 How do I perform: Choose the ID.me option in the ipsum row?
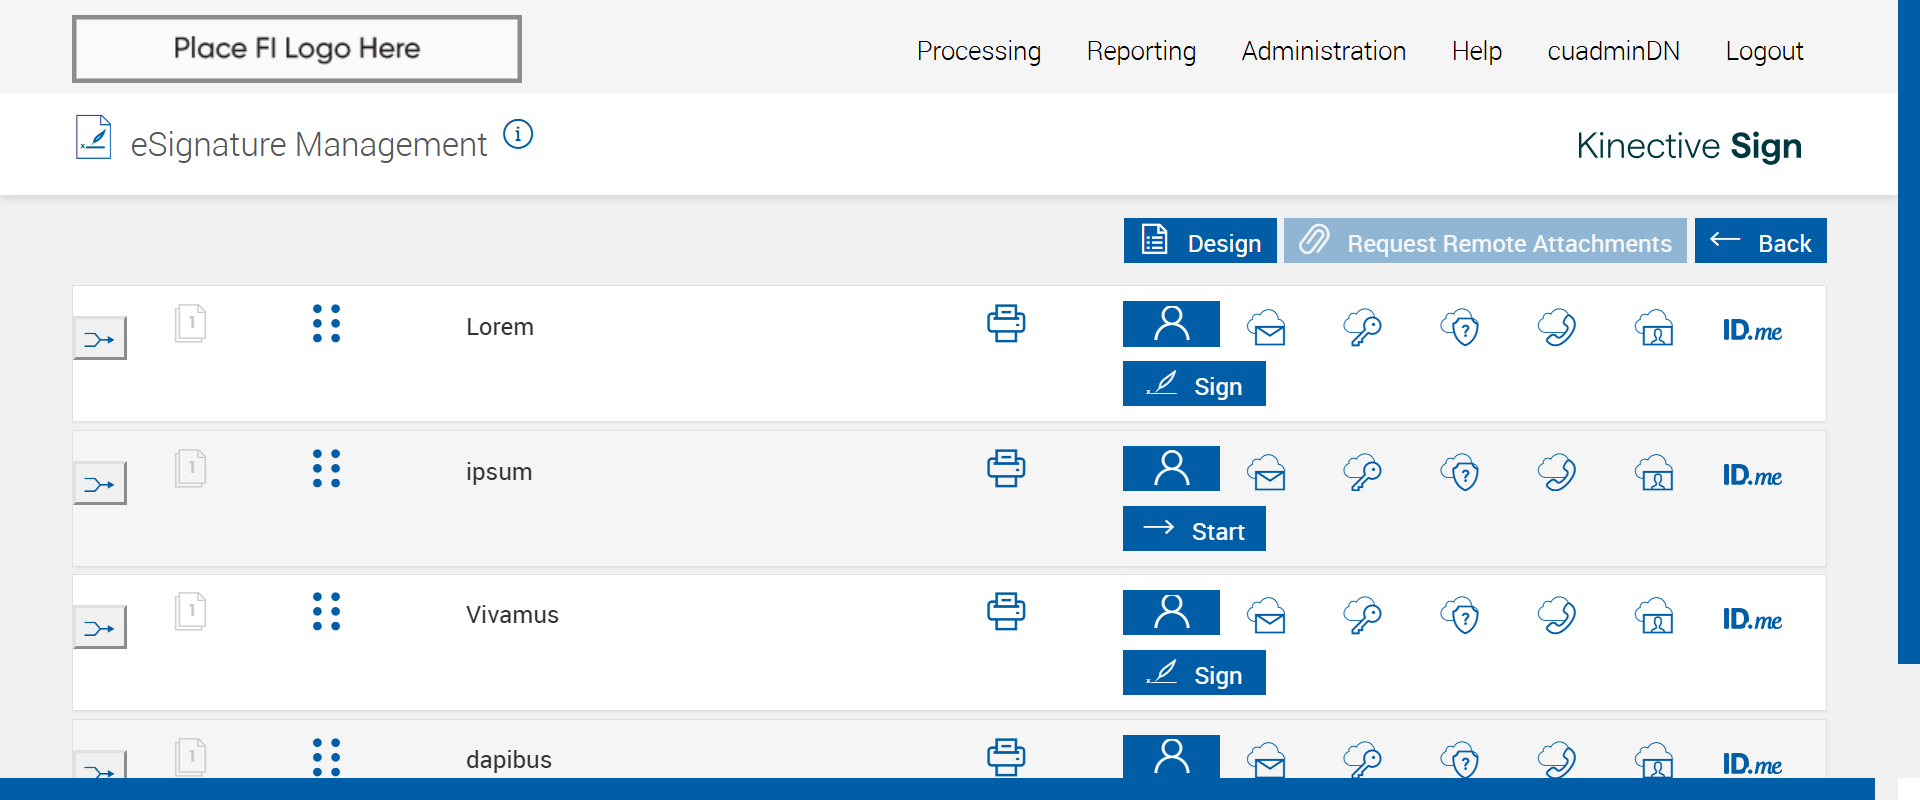(1752, 475)
